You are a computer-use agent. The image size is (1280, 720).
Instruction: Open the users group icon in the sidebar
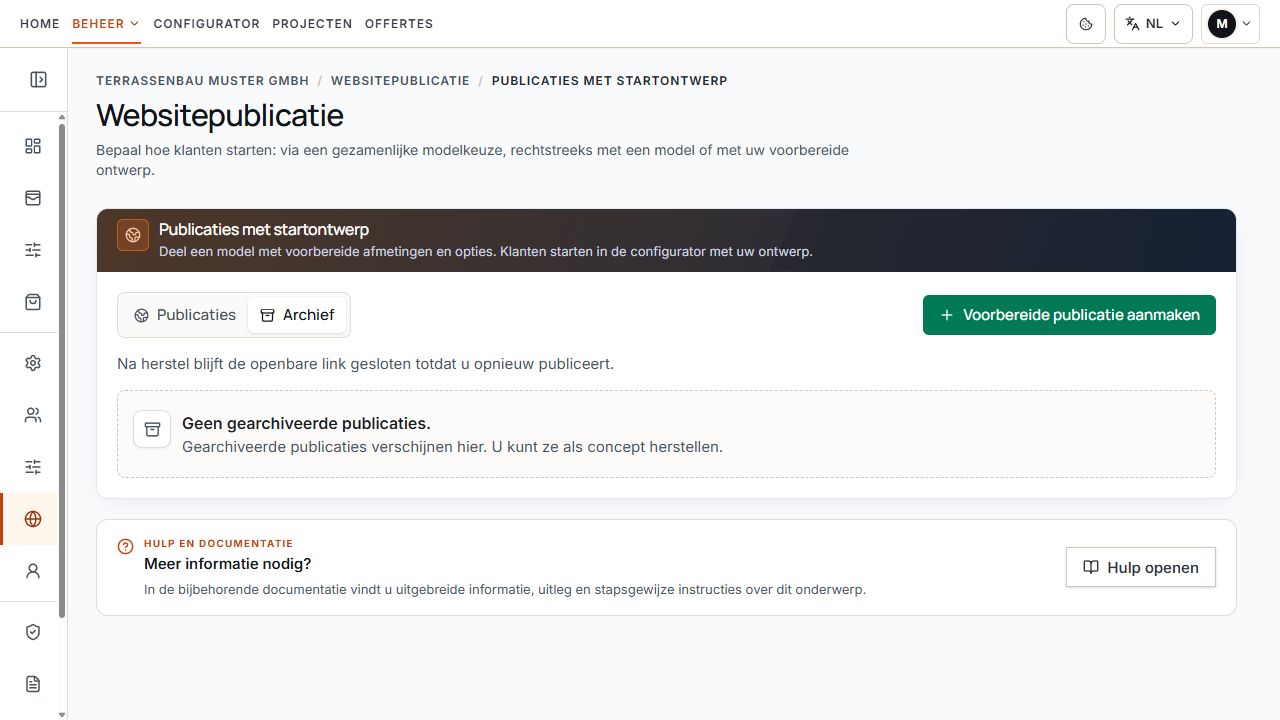click(x=33, y=415)
